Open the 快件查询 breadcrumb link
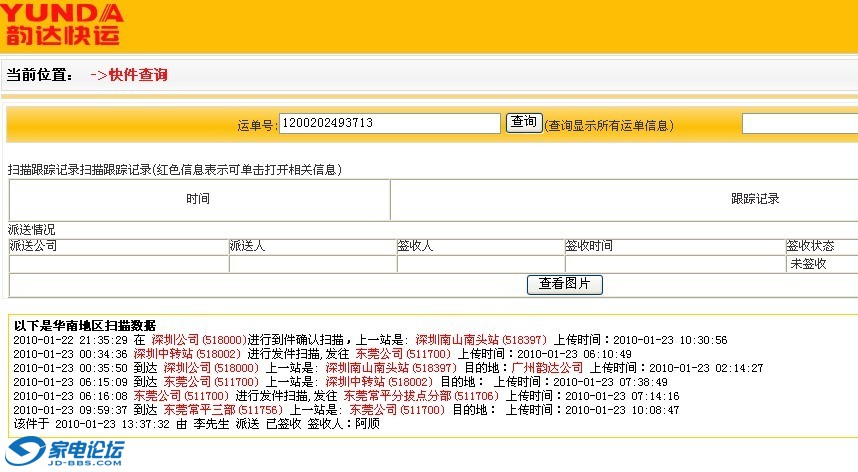The height and width of the screenshot is (472, 858). [x=137, y=75]
